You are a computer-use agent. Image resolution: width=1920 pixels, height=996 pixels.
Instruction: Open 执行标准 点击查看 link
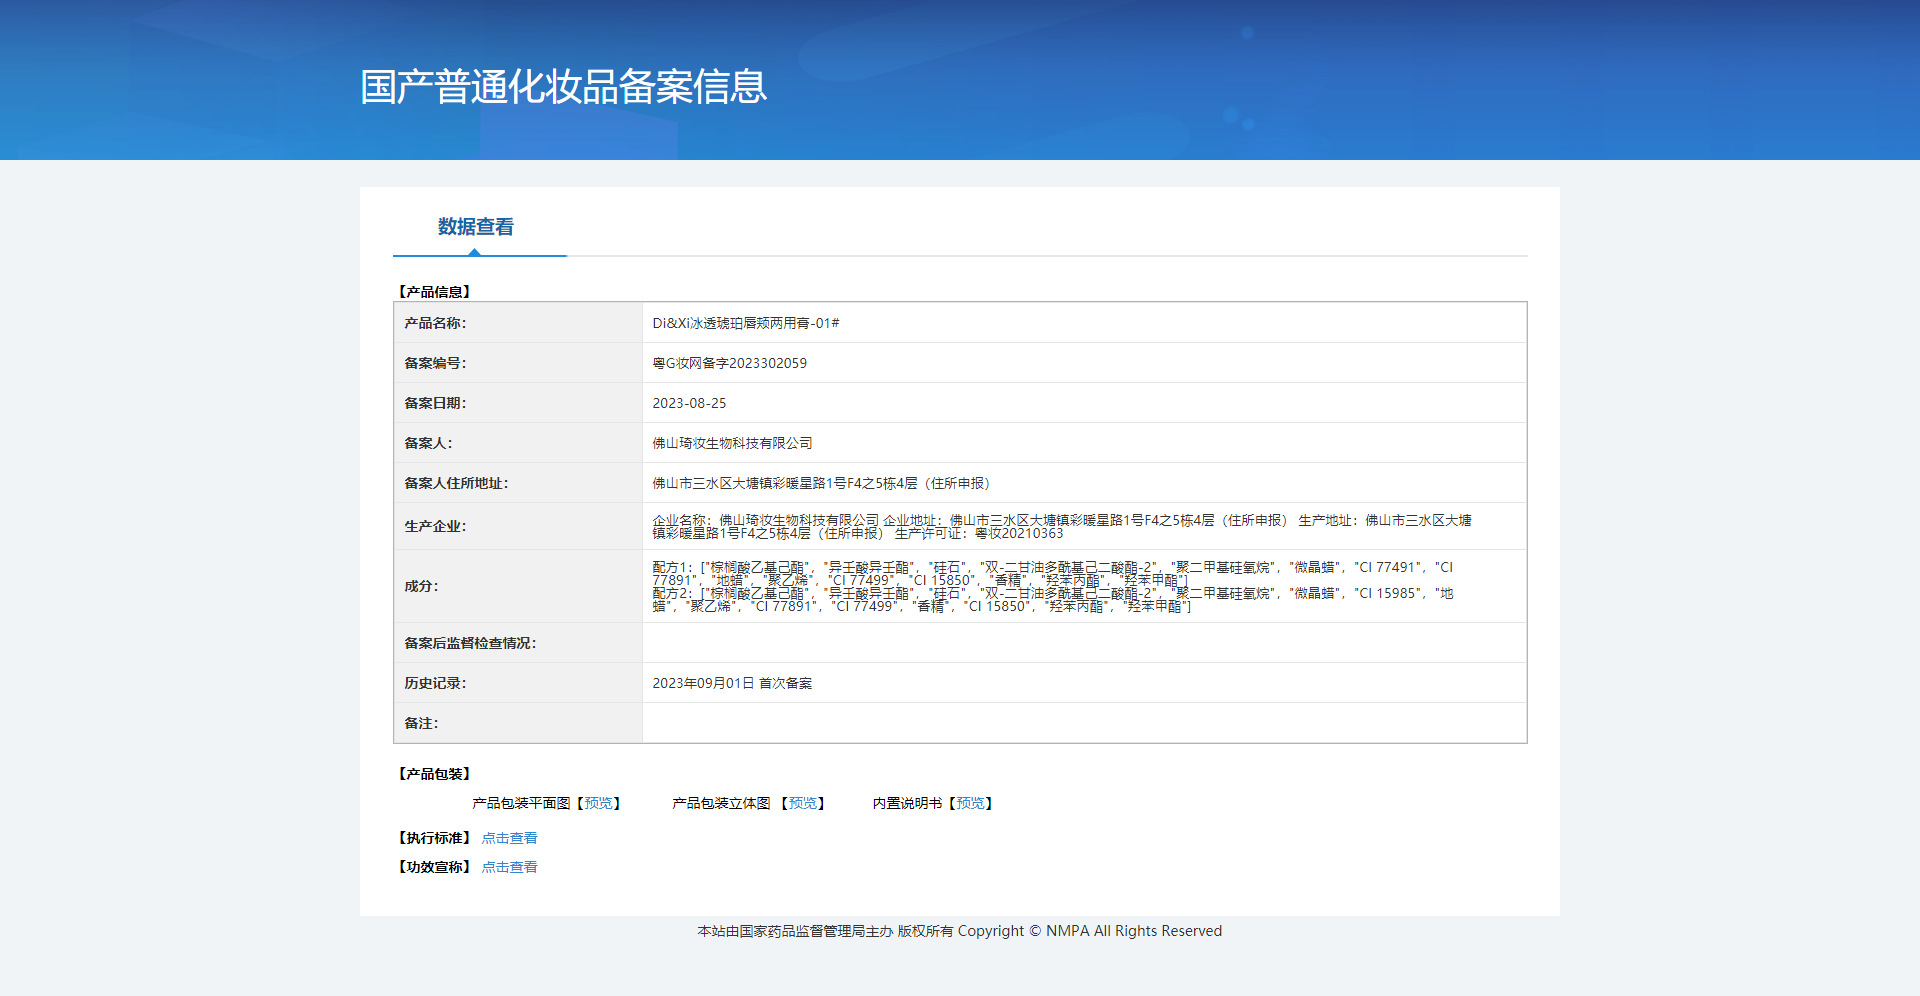pos(510,838)
